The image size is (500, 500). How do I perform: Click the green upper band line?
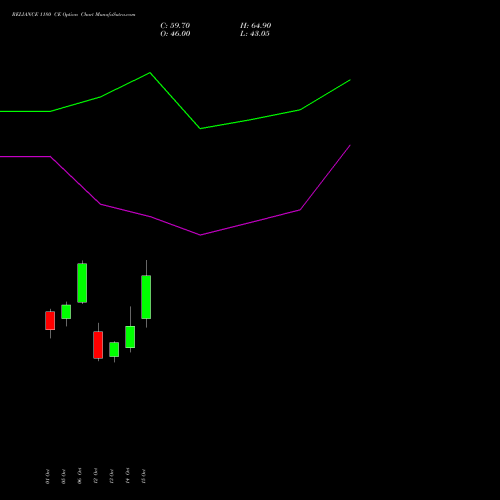[175, 100]
